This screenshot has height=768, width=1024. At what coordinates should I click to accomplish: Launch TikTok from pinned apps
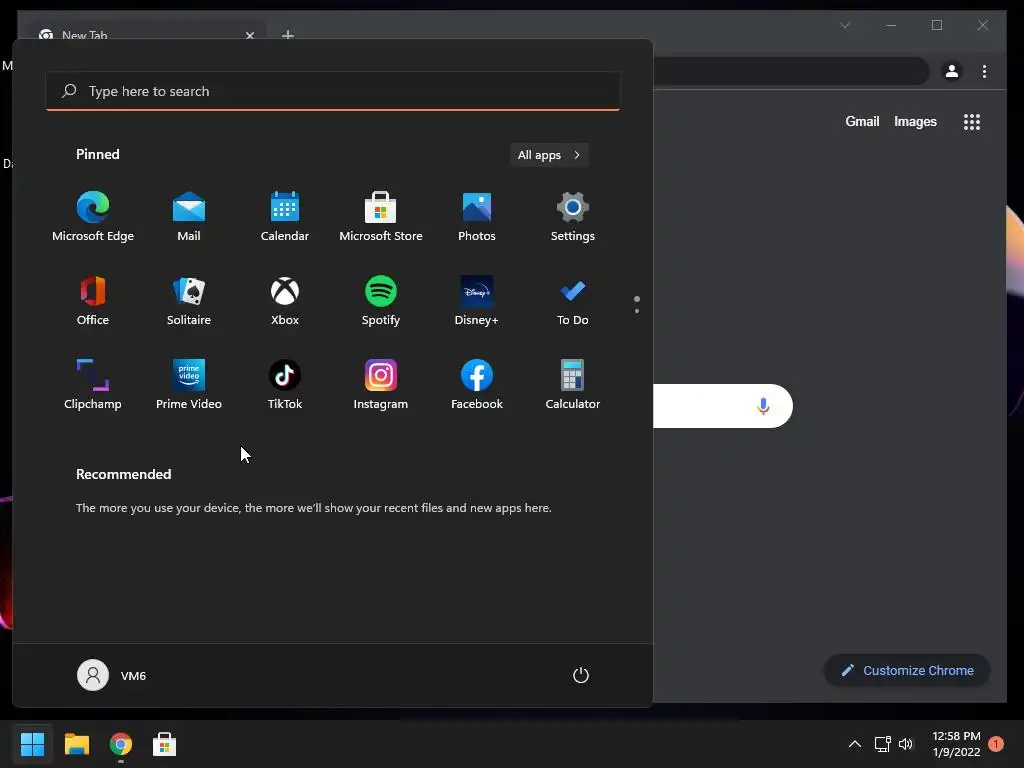coord(285,385)
